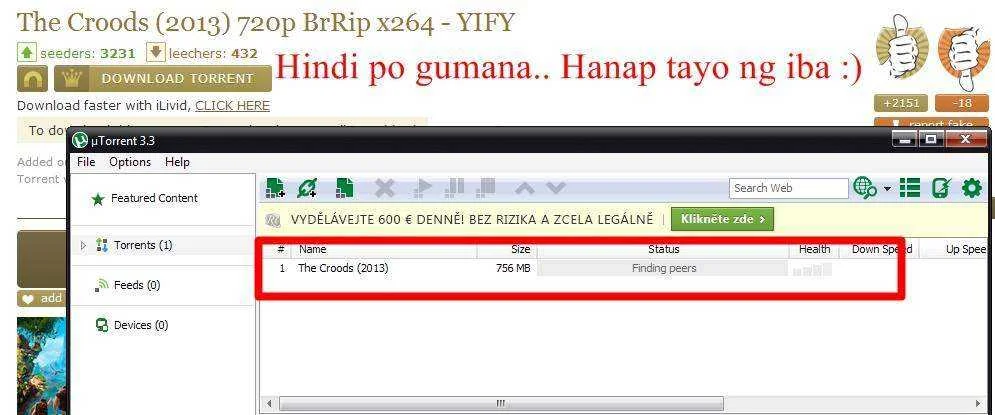Image resolution: width=995 pixels, height=415 pixels.
Task: Sort by the Name column header
Action: [386, 249]
